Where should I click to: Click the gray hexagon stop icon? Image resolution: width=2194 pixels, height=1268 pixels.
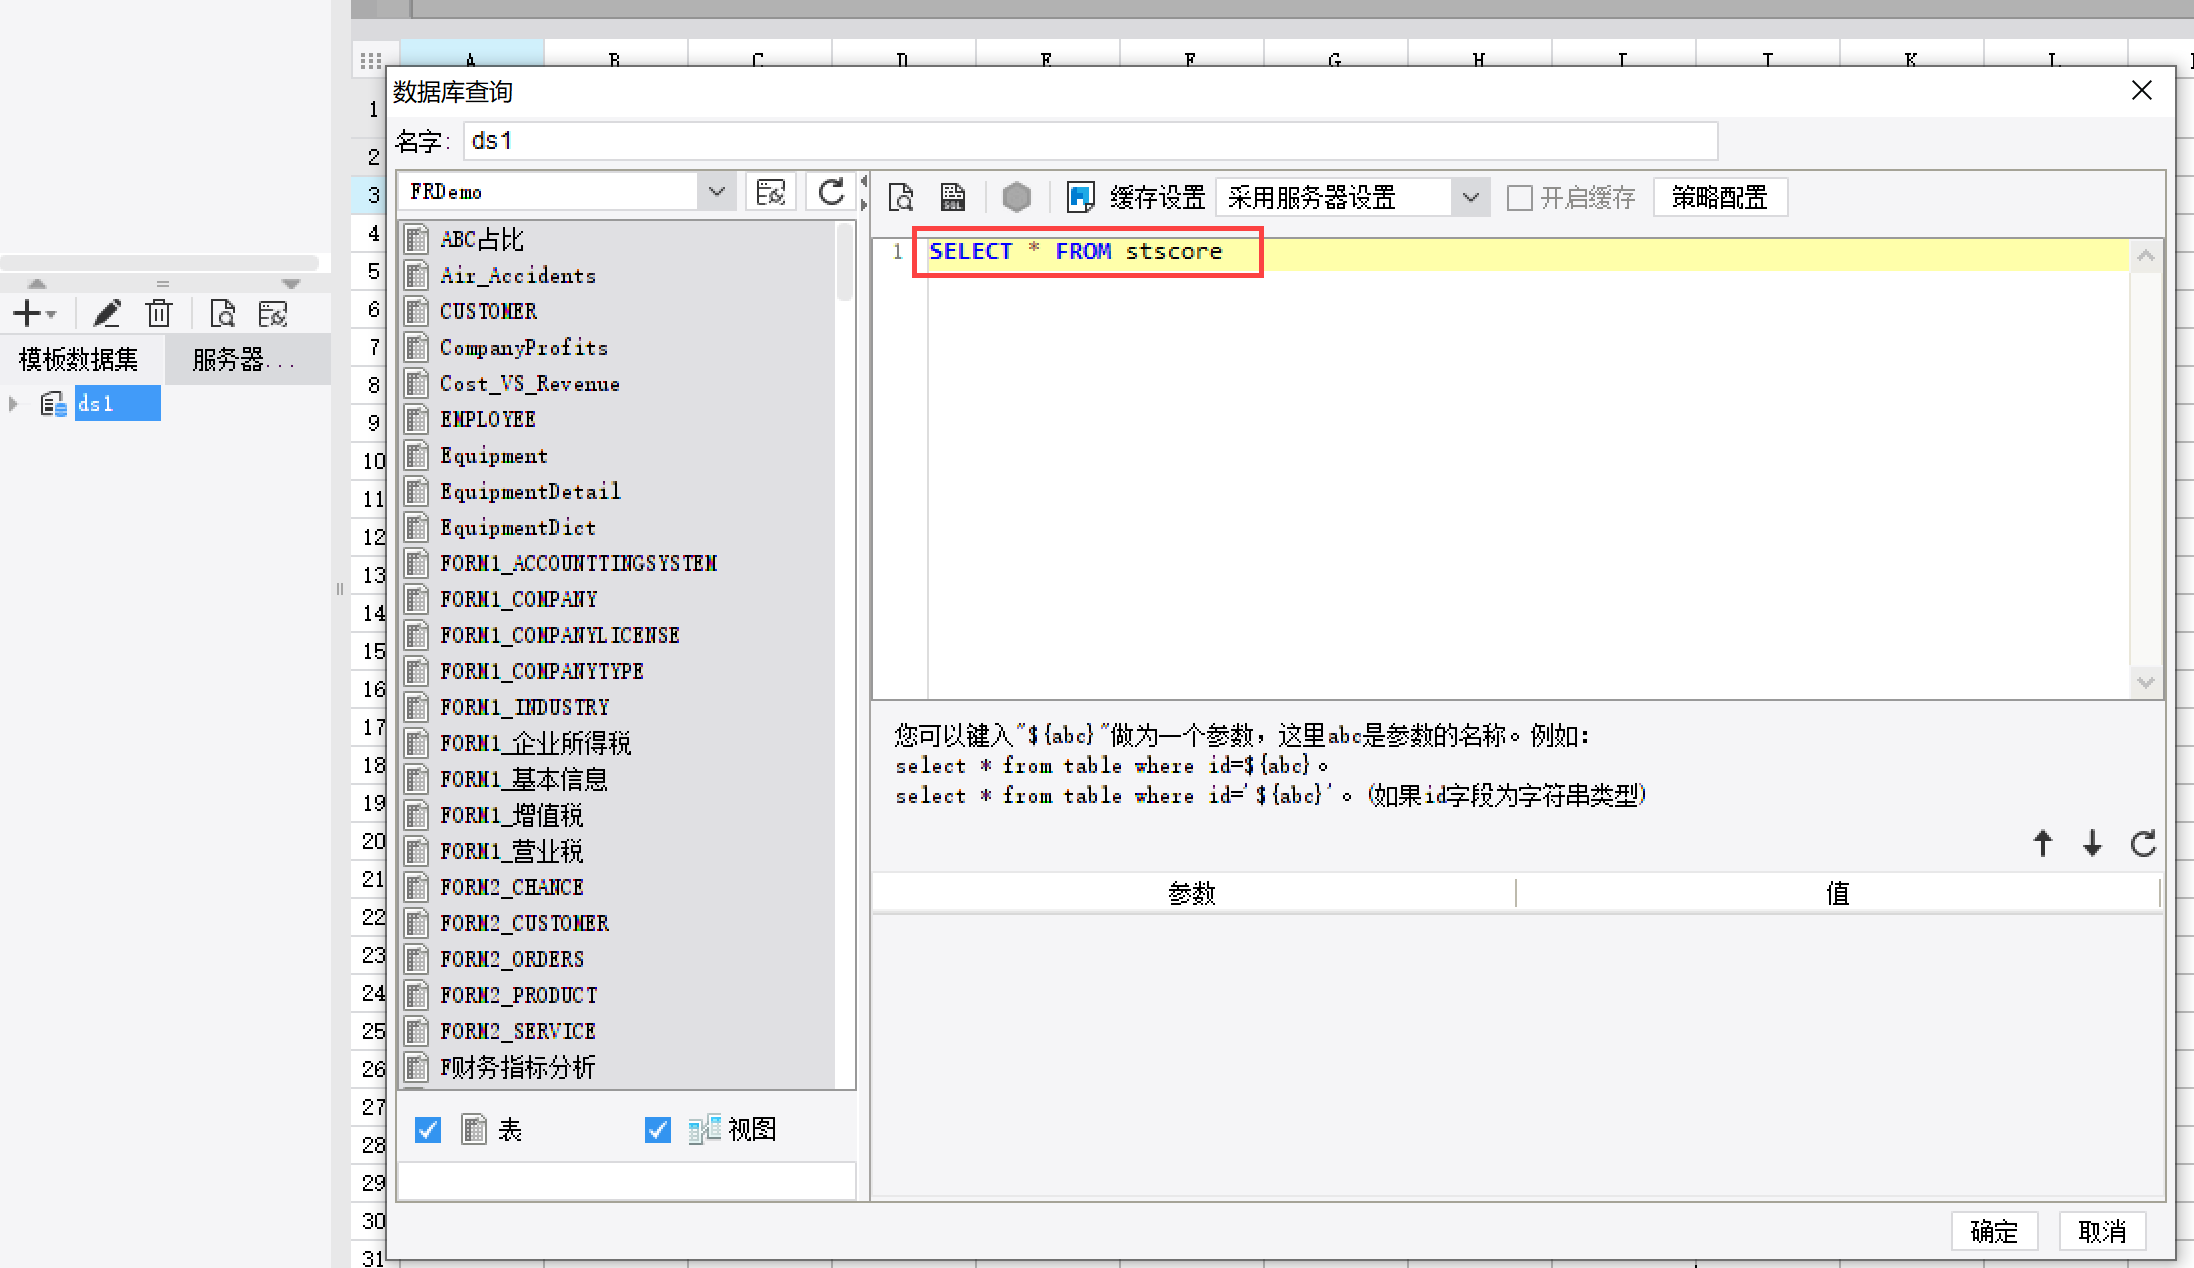tap(1016, 197)
